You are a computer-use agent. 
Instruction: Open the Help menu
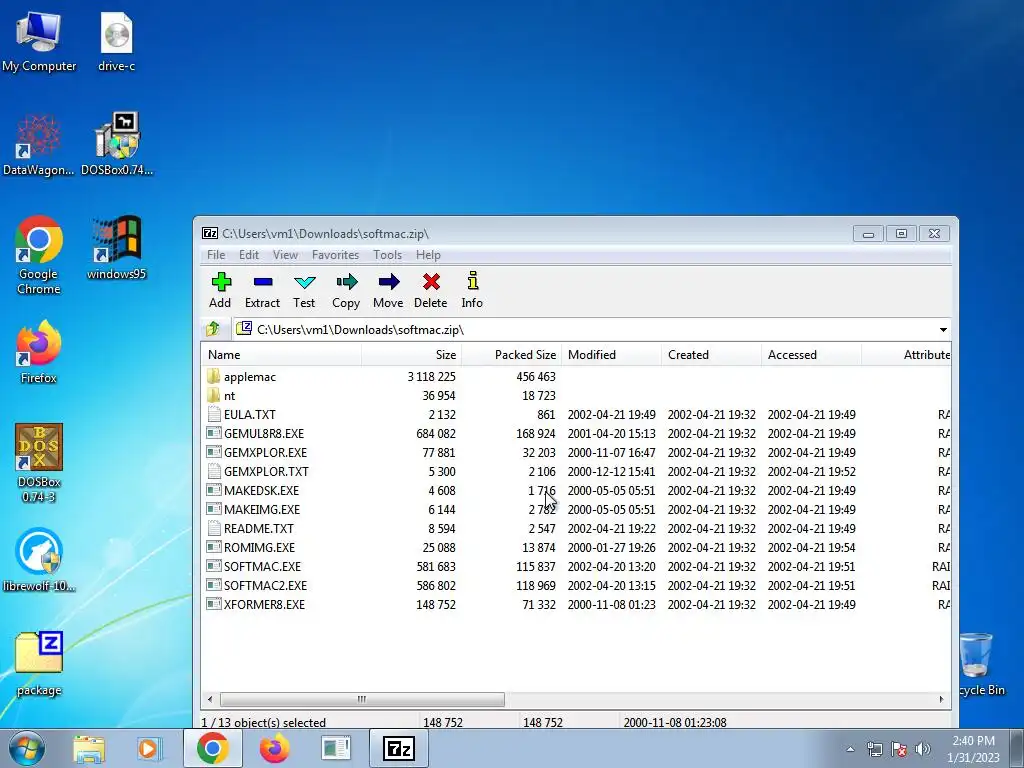click(x=428, y=255)
